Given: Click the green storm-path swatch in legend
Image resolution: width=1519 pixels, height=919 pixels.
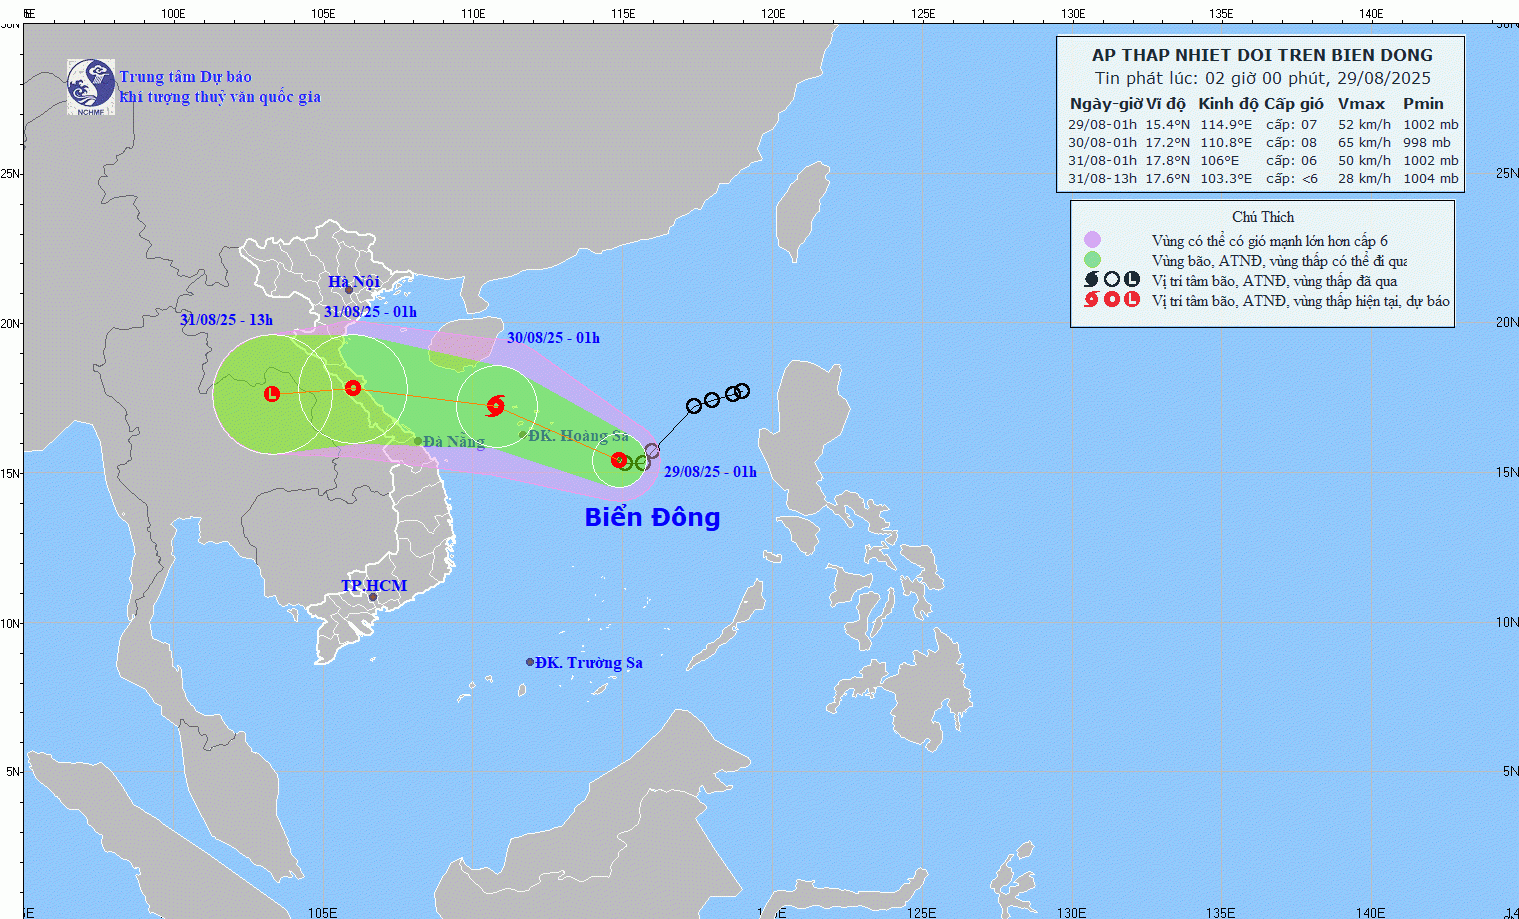Looking at the screenshot, I should 1092,260.
